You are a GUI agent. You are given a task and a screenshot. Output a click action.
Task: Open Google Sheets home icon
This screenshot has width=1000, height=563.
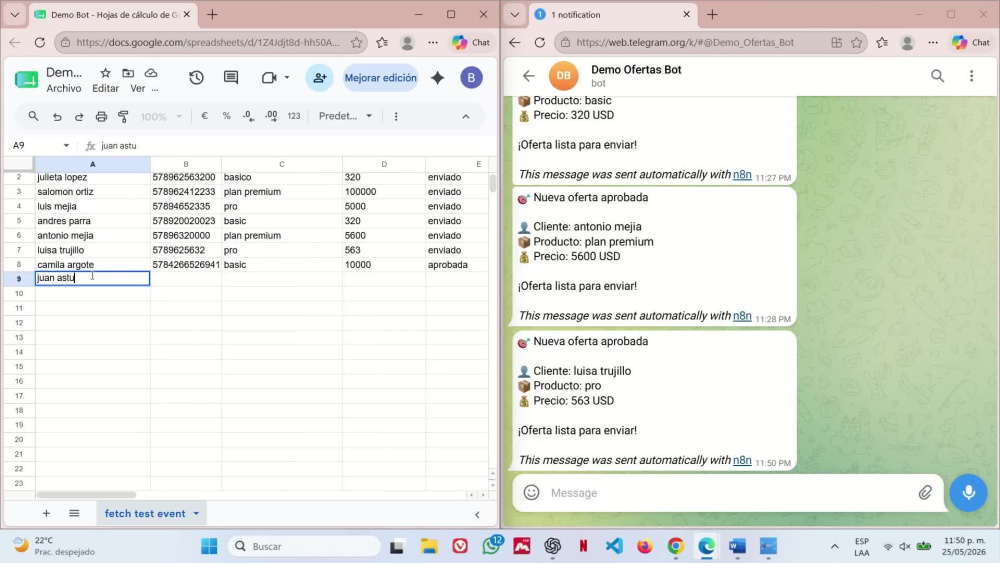coord(26,79)
